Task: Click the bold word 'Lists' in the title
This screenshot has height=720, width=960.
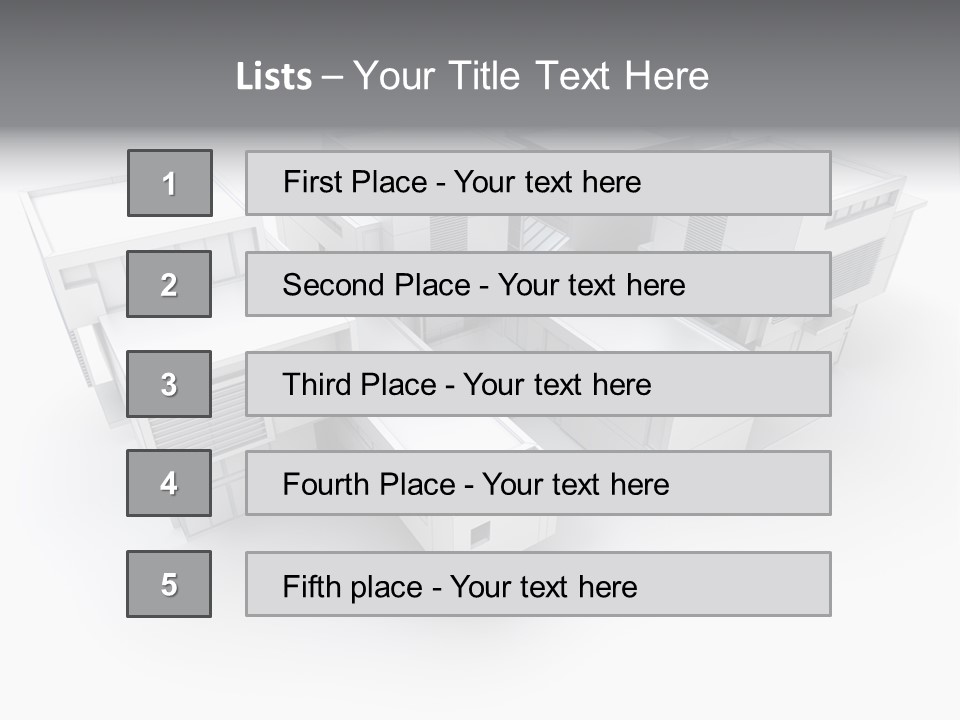Action: point(273,77)
